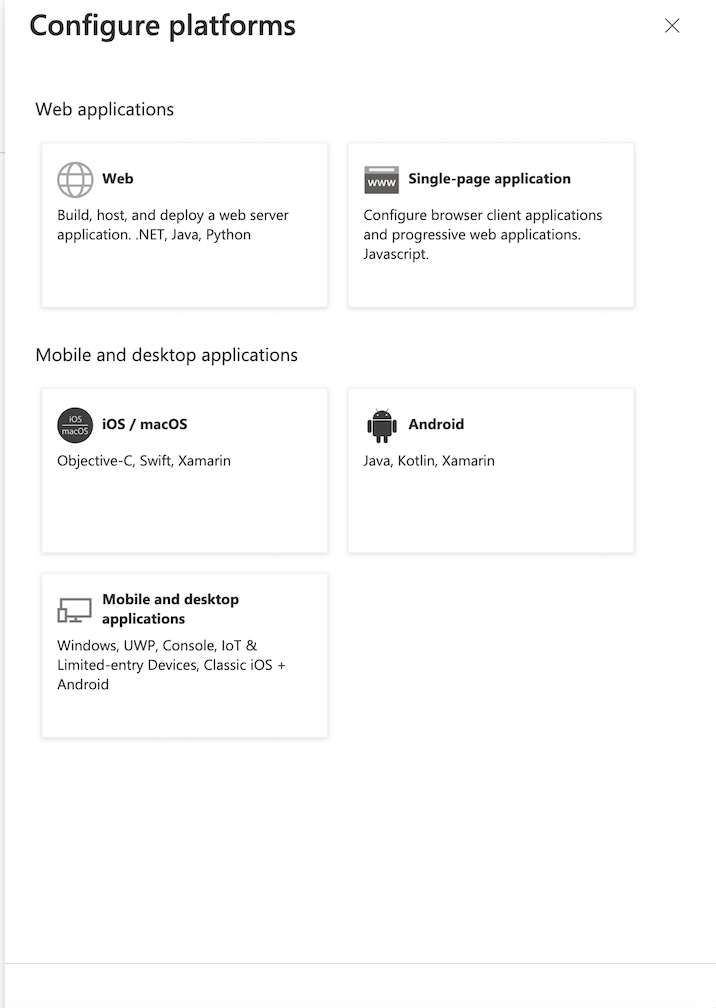Click the Android robot icon
Screen dimensions: 716x1008
coord(380,424)
